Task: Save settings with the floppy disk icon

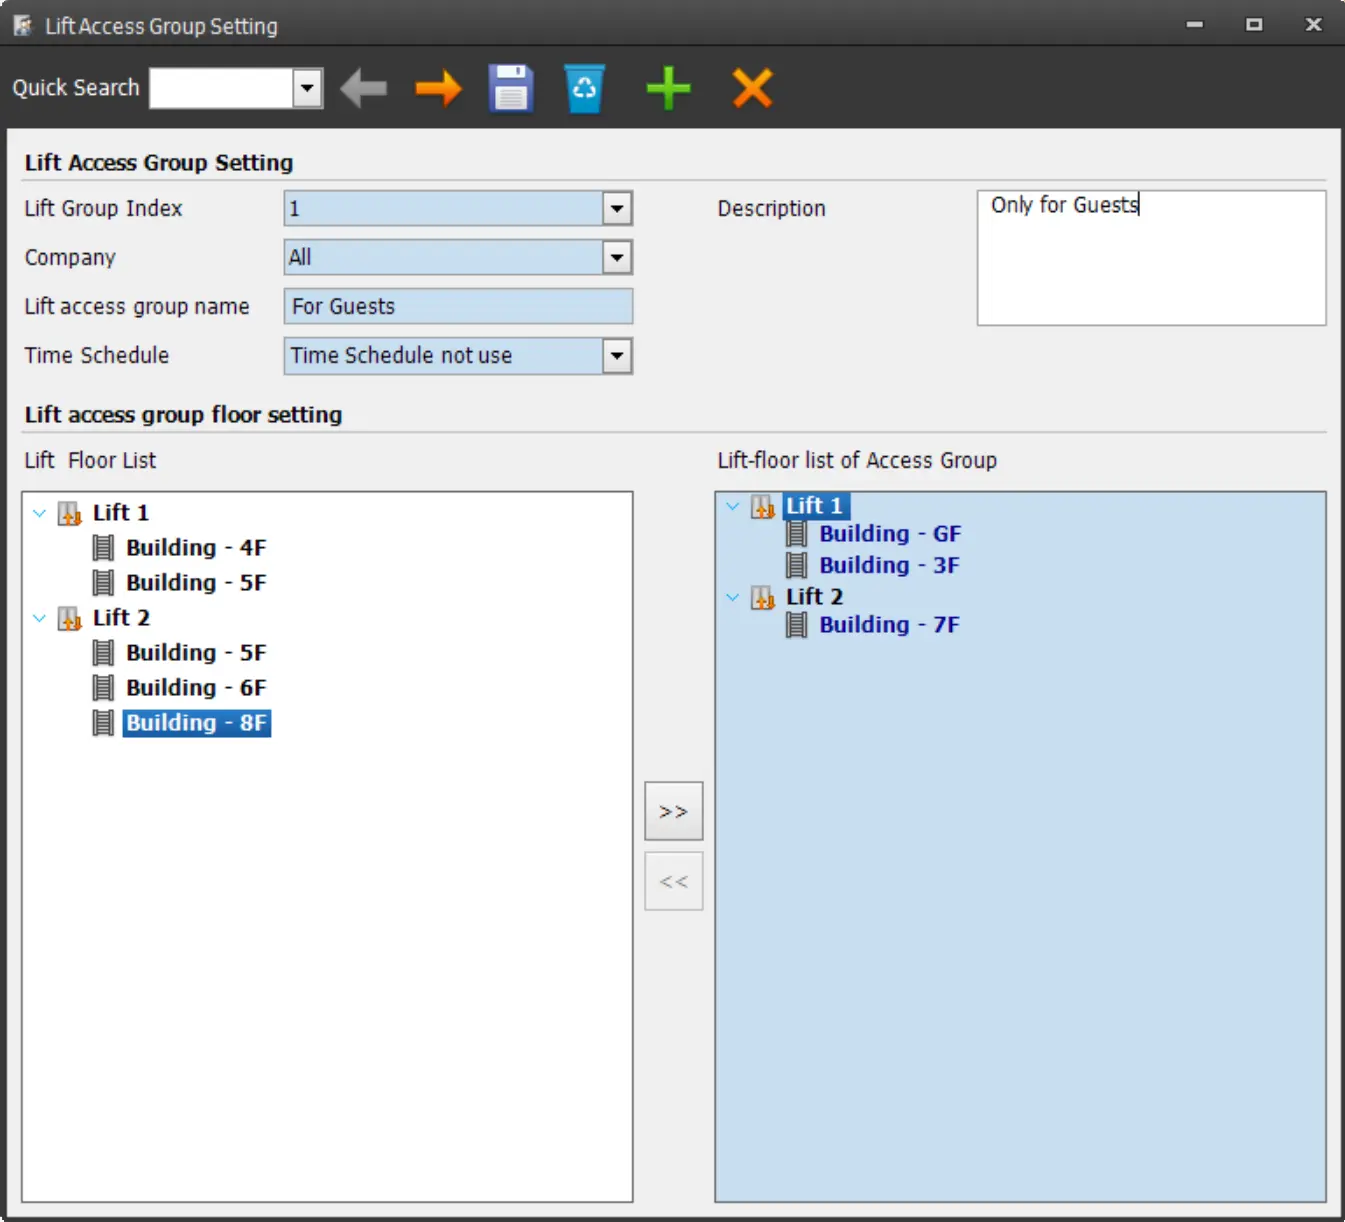Action: click(x=511, y=89)
